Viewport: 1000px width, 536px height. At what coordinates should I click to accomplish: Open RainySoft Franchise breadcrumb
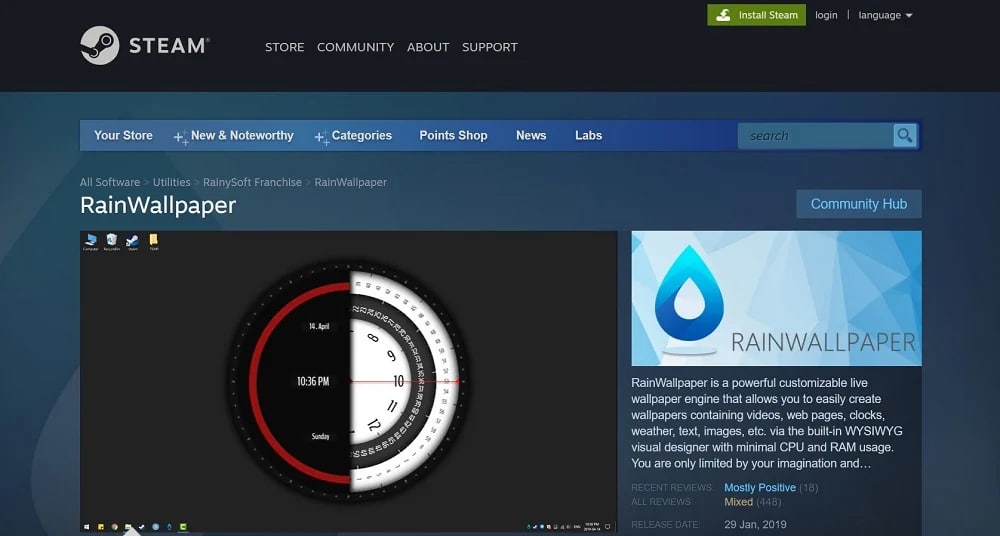coord(253,182)
